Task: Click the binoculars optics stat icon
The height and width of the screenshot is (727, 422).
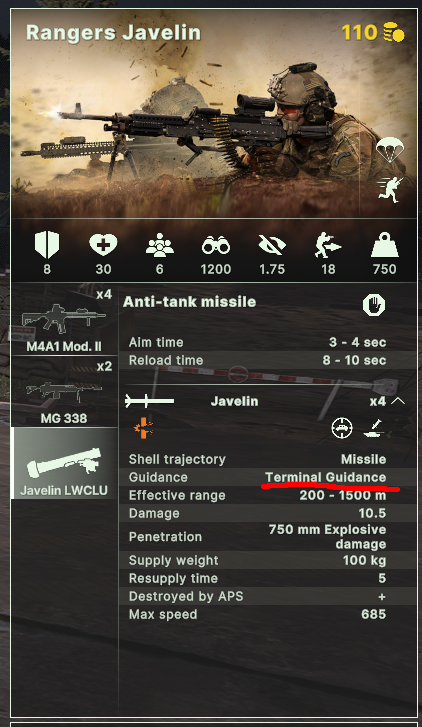Action: point(216,245)
